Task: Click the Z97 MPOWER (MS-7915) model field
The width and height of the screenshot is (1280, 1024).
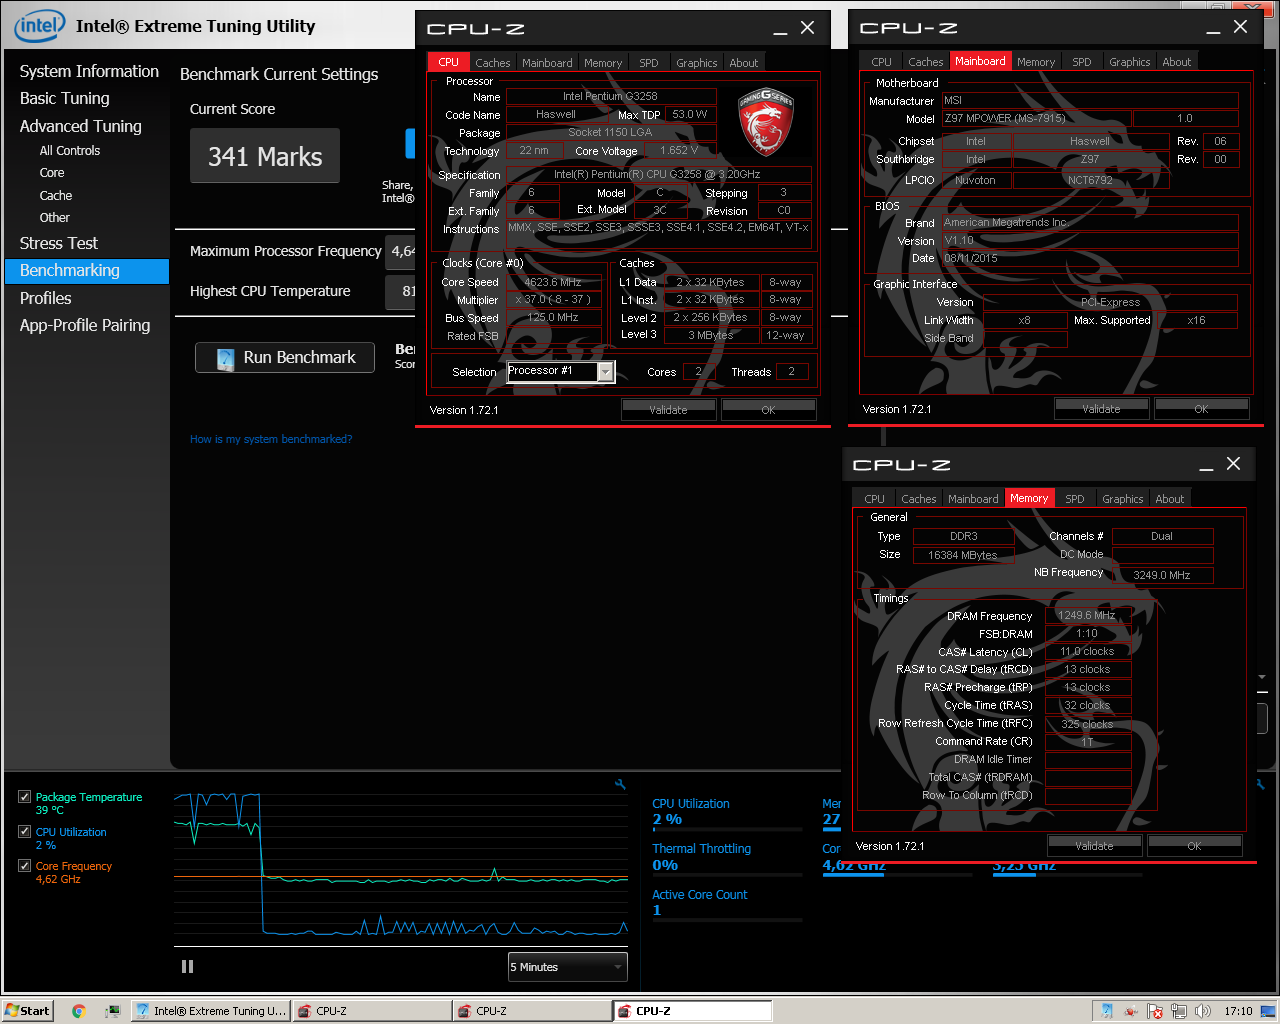Action: (x=1036, y=118)
